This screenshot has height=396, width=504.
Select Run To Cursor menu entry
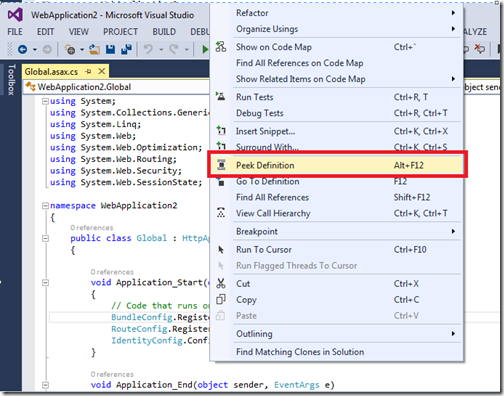(x=337, y=249)
